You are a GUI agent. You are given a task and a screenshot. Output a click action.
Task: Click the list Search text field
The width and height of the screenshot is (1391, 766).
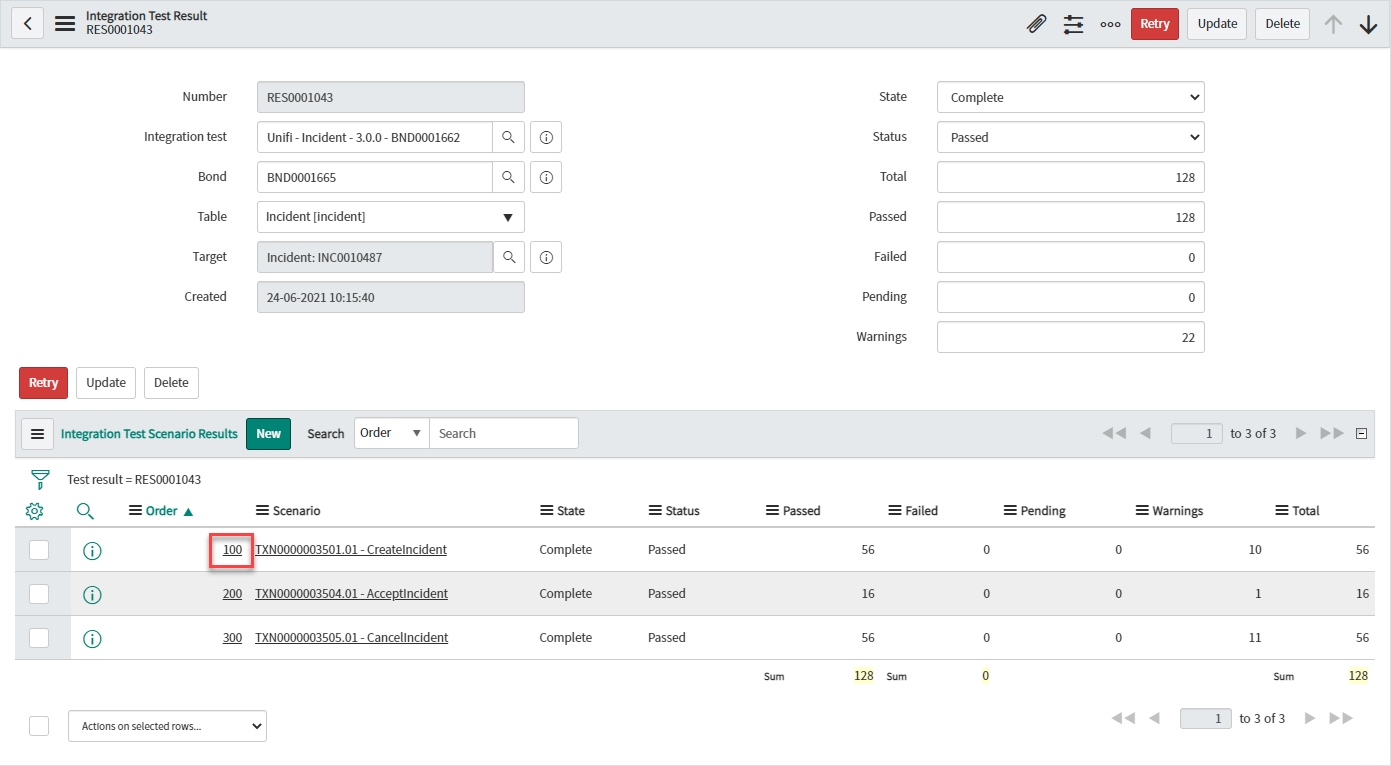(503, 433)
